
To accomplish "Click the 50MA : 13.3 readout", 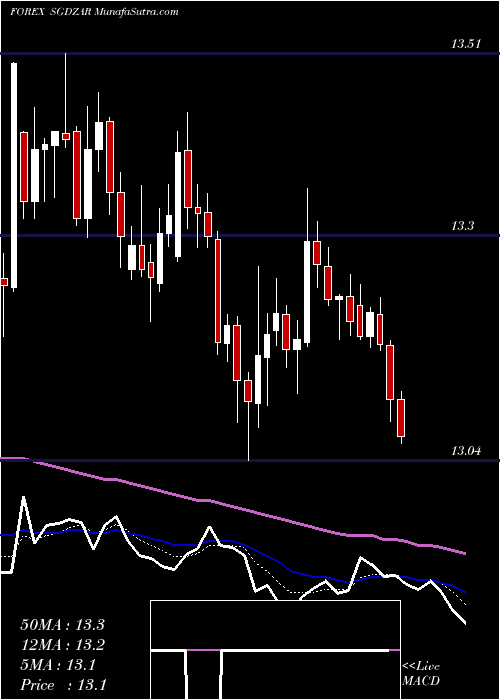I will click(x=62, y=625).
